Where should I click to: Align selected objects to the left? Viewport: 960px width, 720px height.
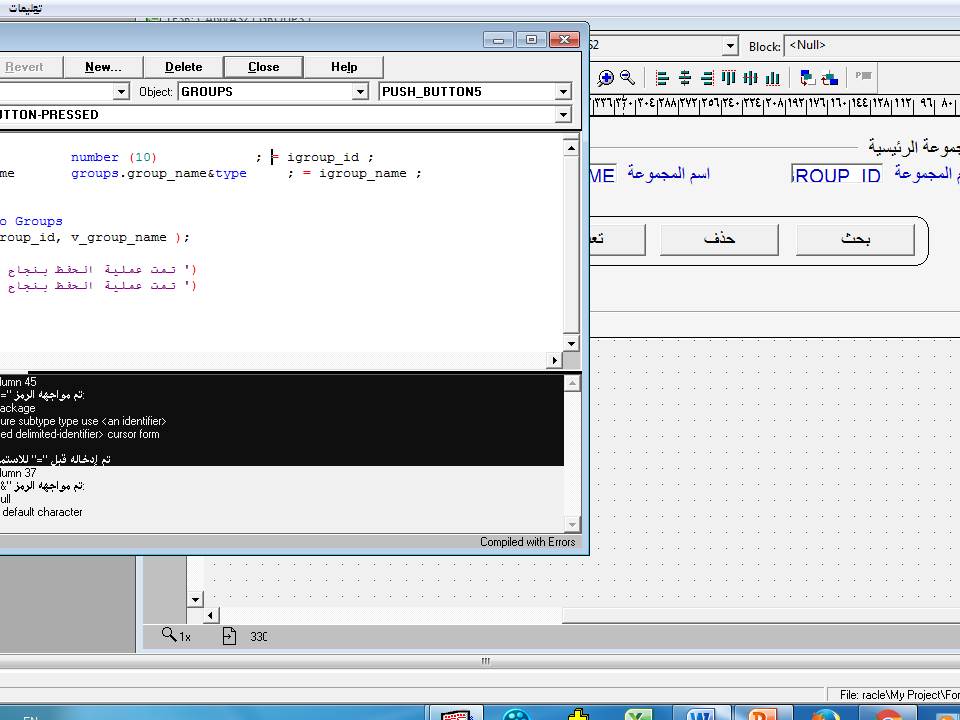point(663,78)
